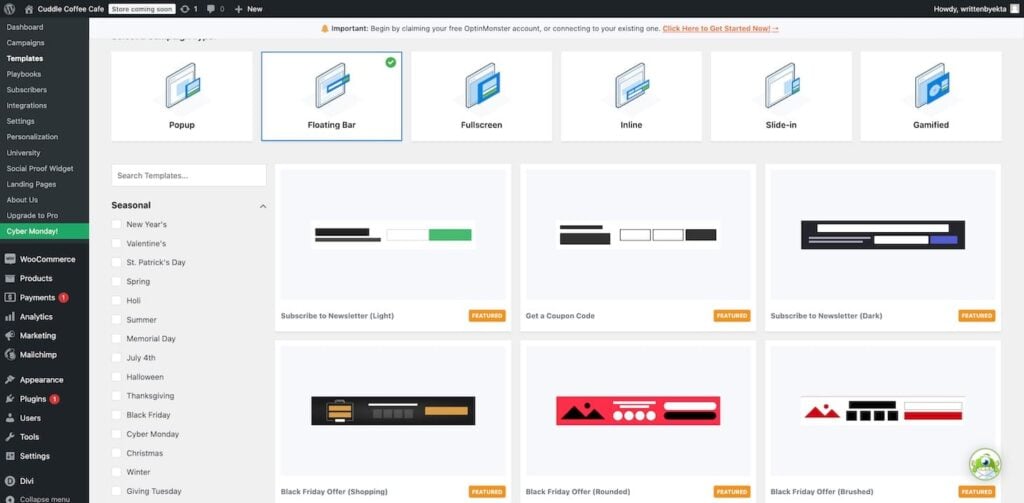Select the Floating Bar campaign icon
The image size is (1024, 503).
332,86
